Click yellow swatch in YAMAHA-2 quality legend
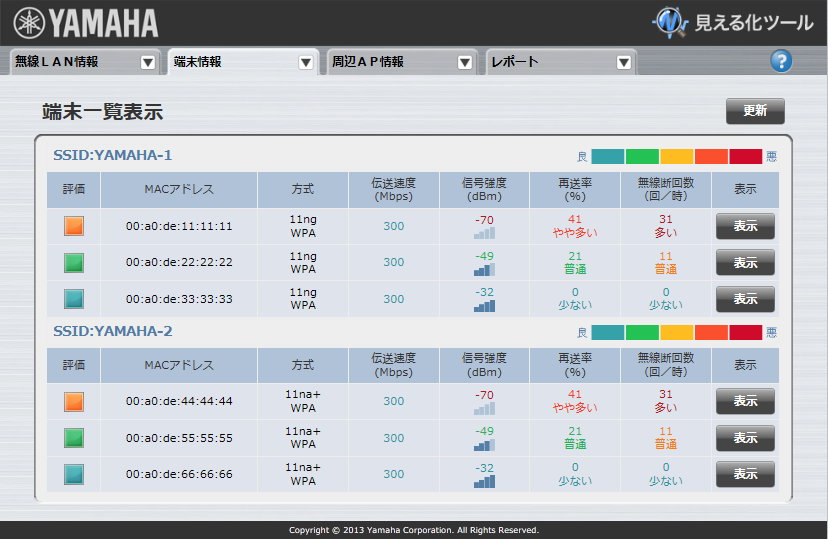 click(676, 332)
